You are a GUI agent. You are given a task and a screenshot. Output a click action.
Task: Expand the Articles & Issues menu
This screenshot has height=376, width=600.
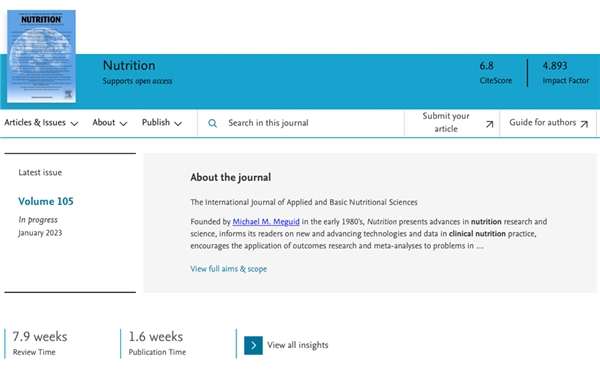pyautogui.click(x=41, y=123)
